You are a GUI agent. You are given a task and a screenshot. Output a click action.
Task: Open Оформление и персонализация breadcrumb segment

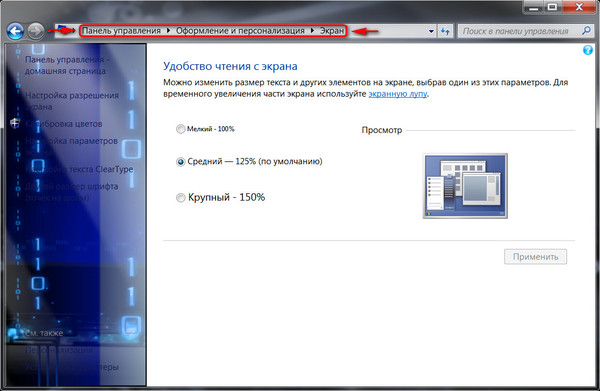tap(240, 31)
